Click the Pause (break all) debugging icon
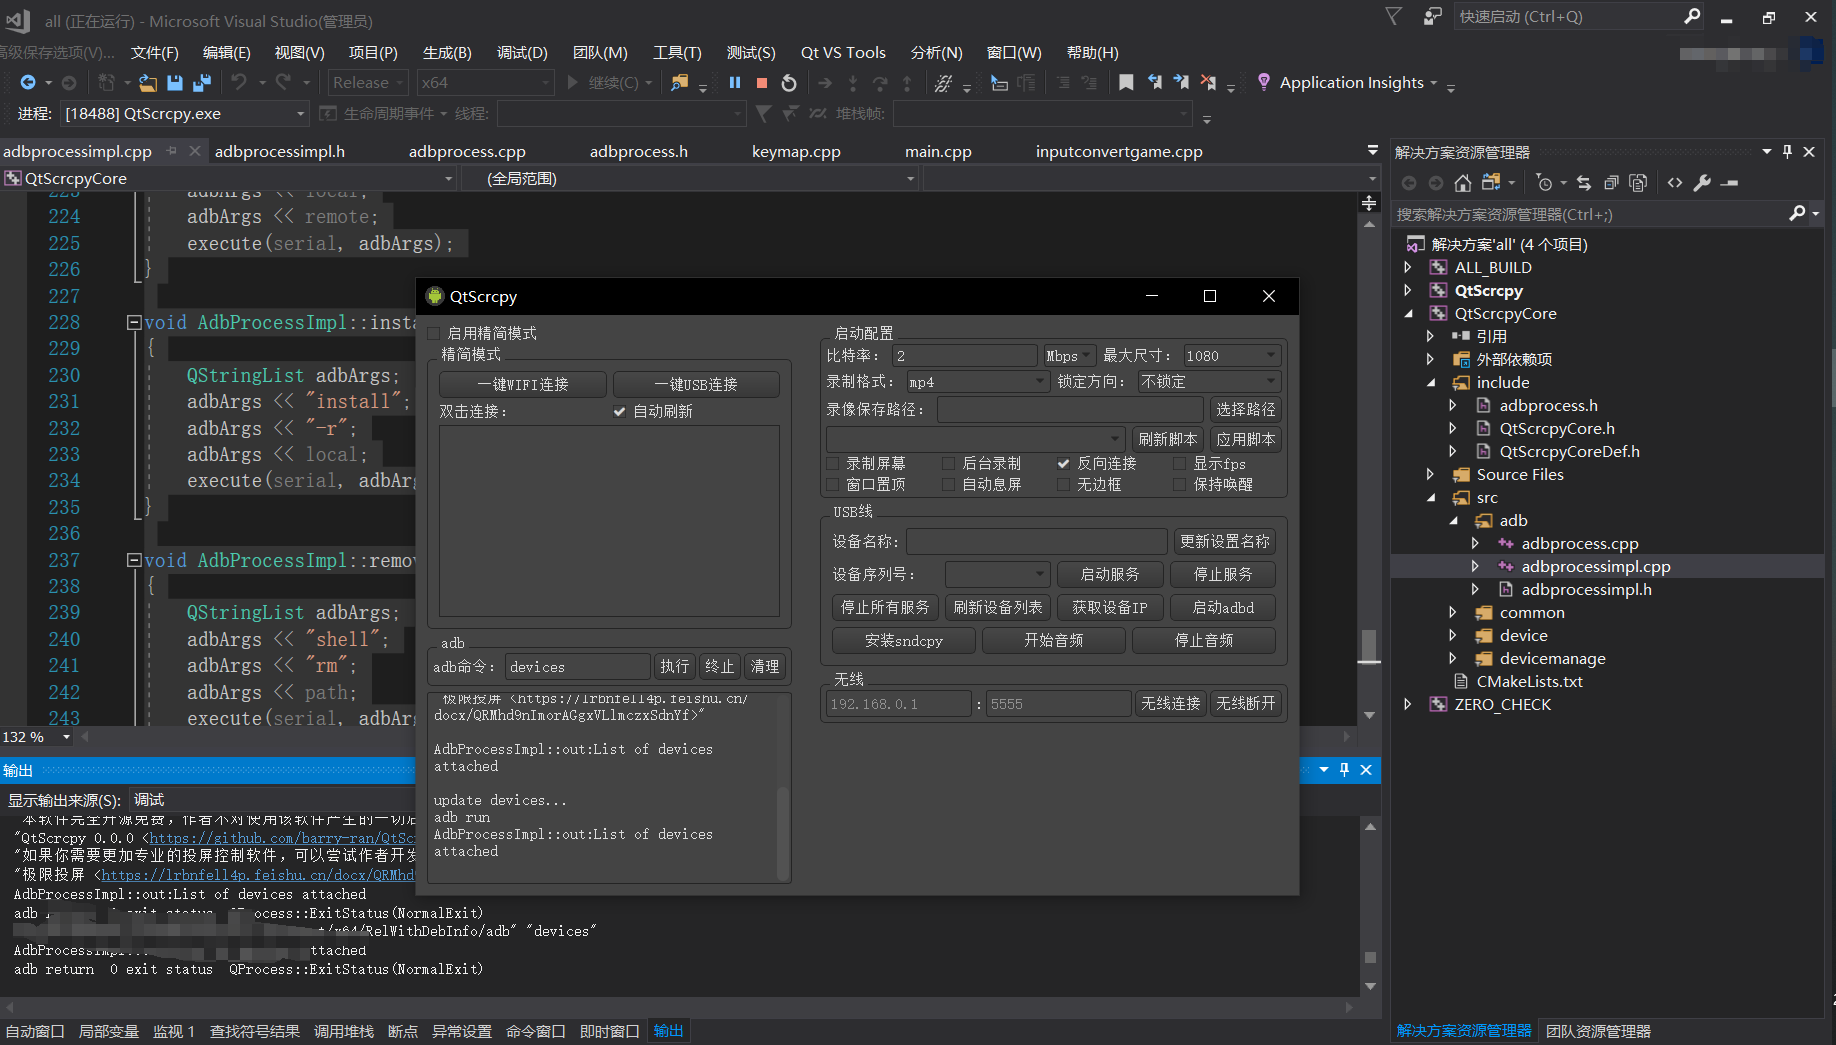The image size is (1836, 1045). (735, 83)
